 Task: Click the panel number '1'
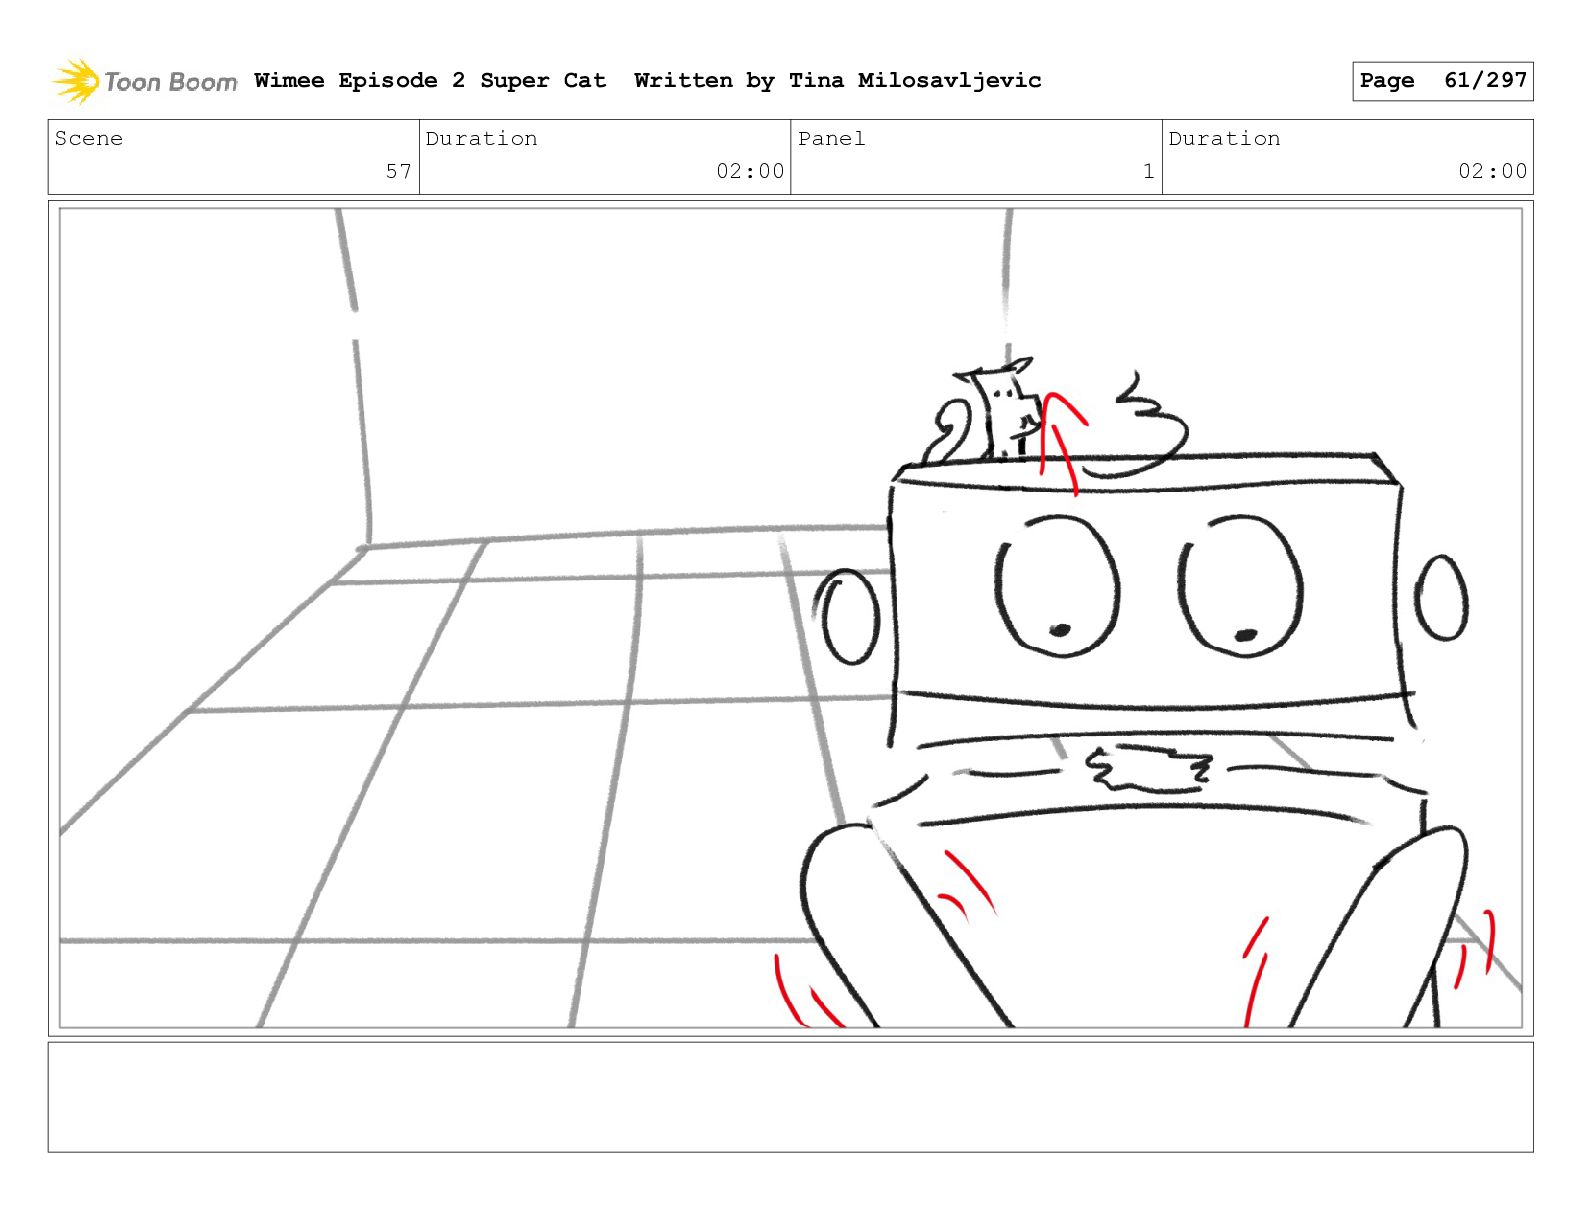tap(1149, 172)
